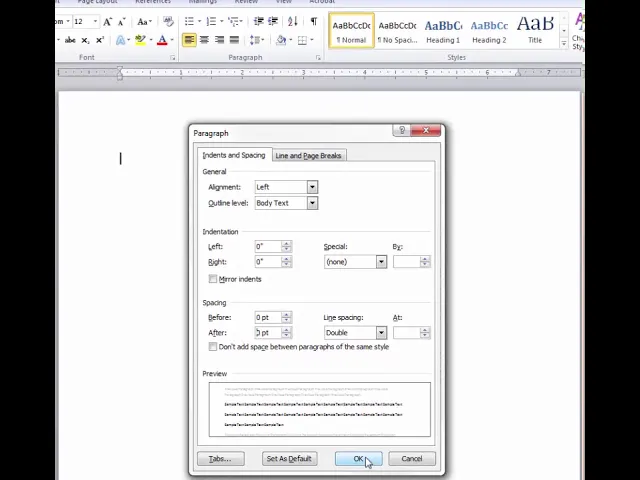Switch to Line and Page Breaks tab
Viewport: 640px width, 480px height.
(308, 156)
